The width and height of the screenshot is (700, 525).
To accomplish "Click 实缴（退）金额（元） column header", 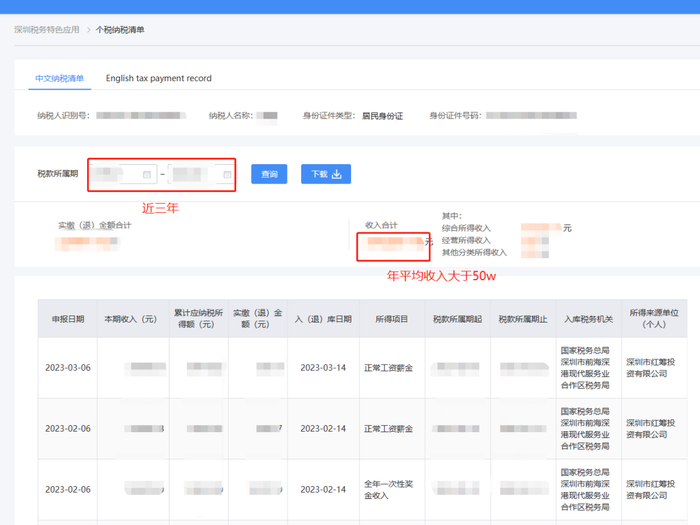I will pos(258,319).
